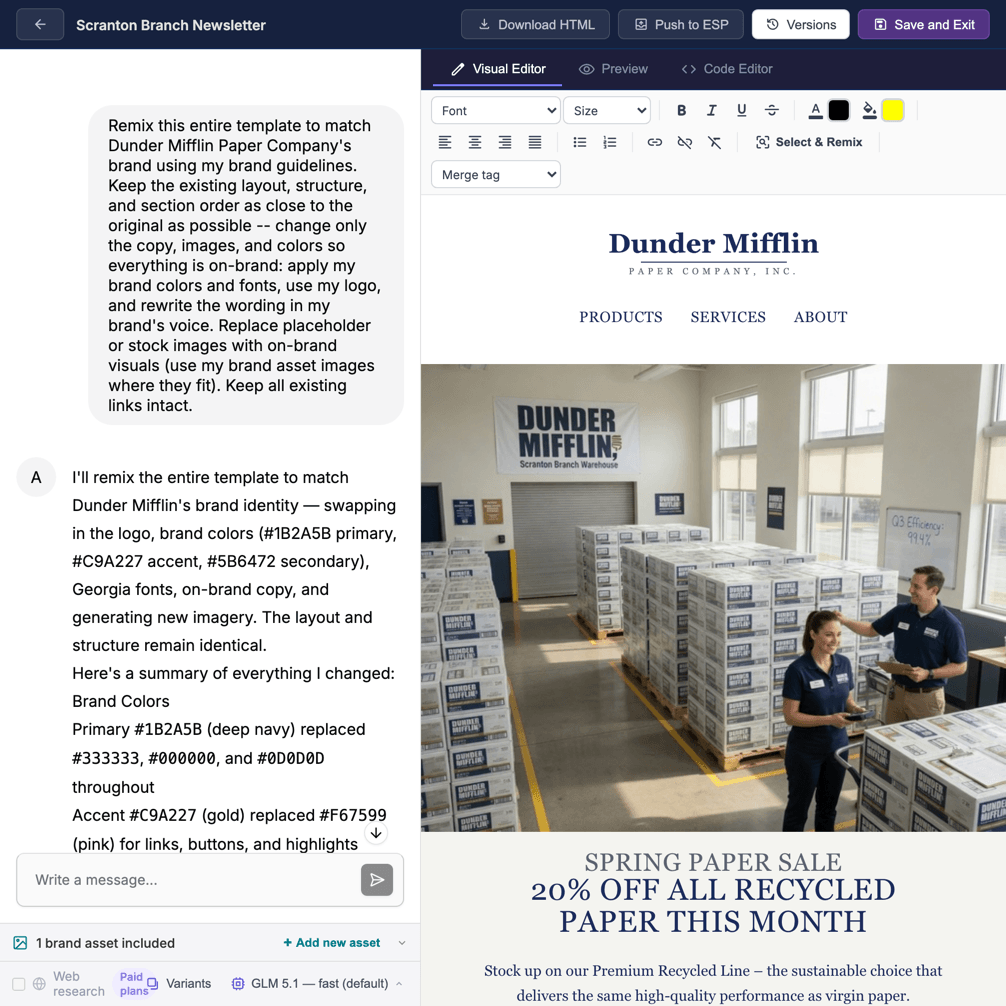
Task: Click the assistant avatar A
Action: [36, 477]
